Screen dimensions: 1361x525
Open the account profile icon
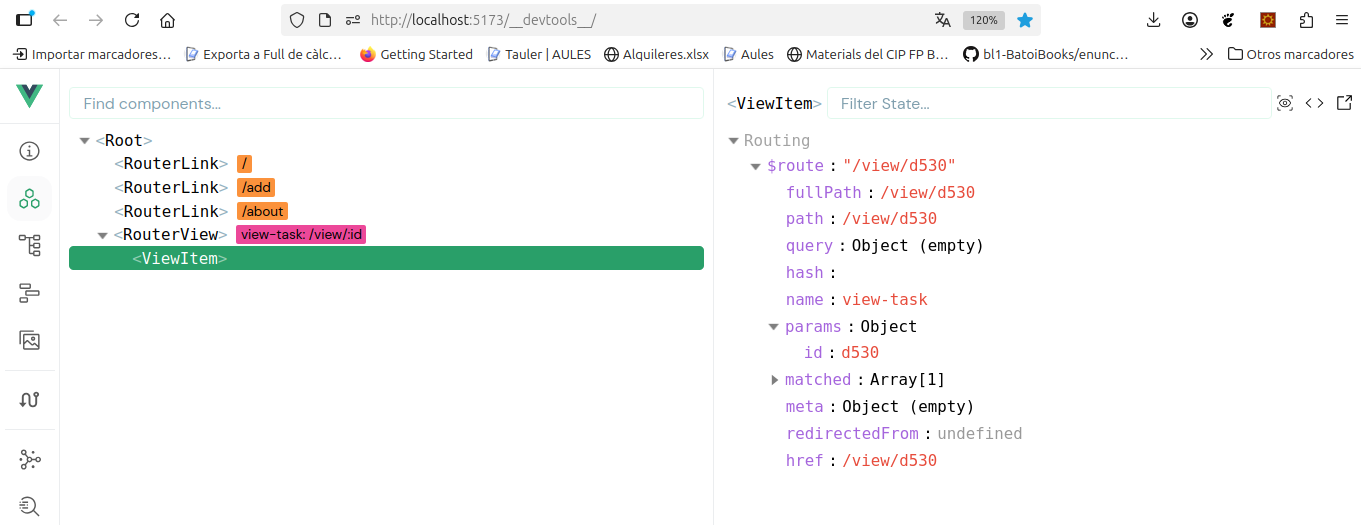tap(1189, 20)
